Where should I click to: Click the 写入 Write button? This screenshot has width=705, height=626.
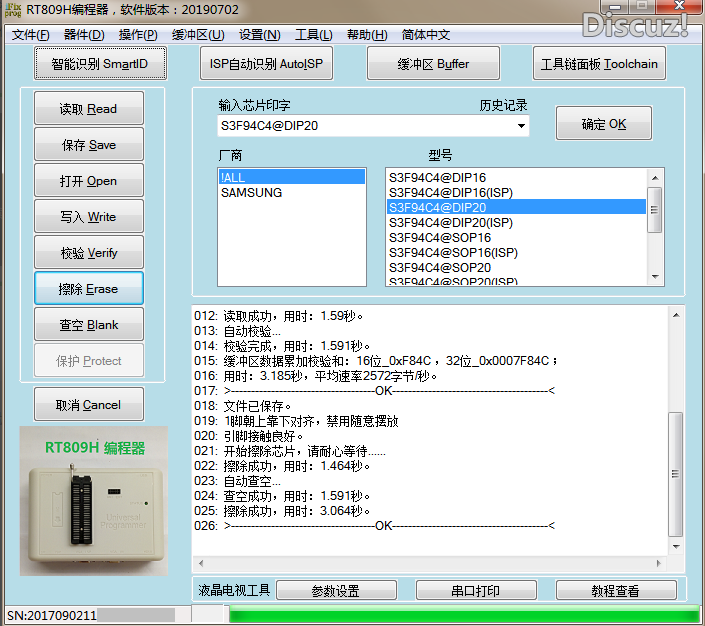point(89,216)
